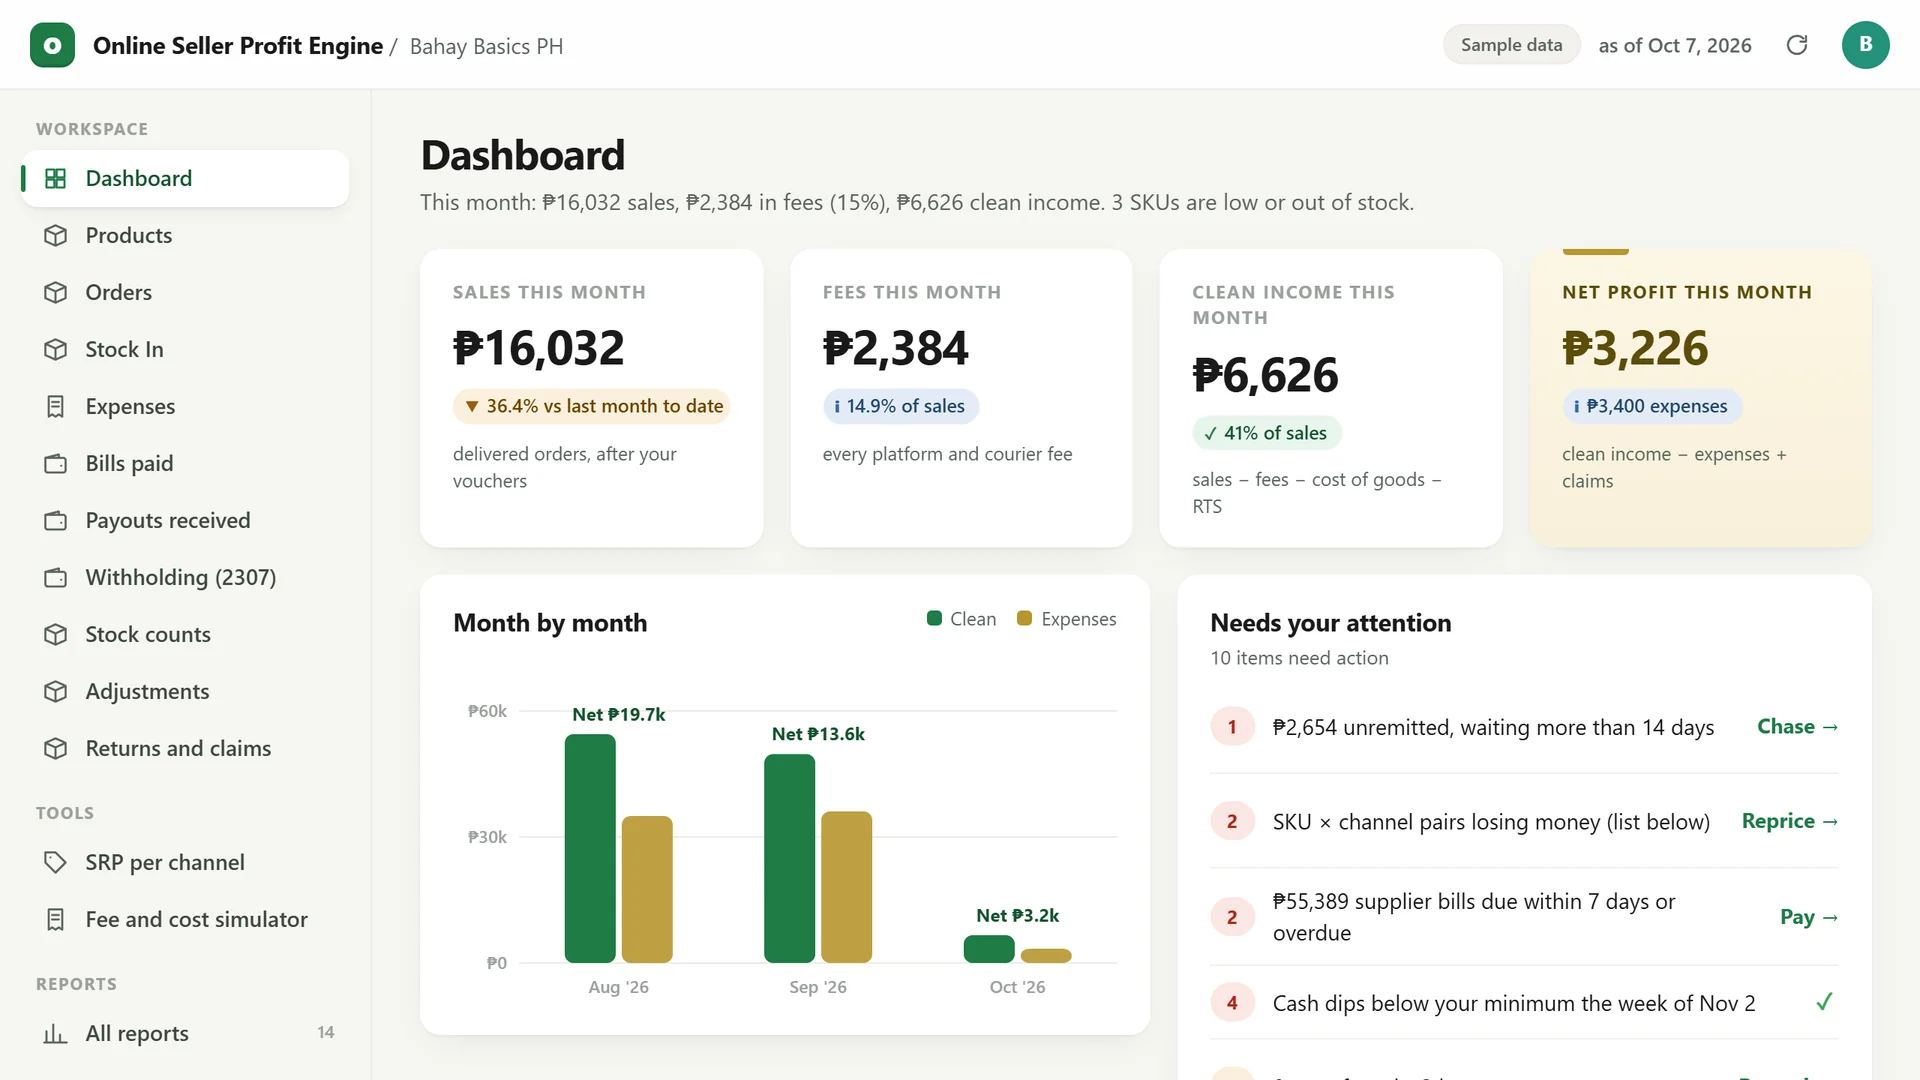Click the '₱3,400 expenses' badge
The height and width of the screenshot is (1080, 1920).
(x=1651, y=406)
